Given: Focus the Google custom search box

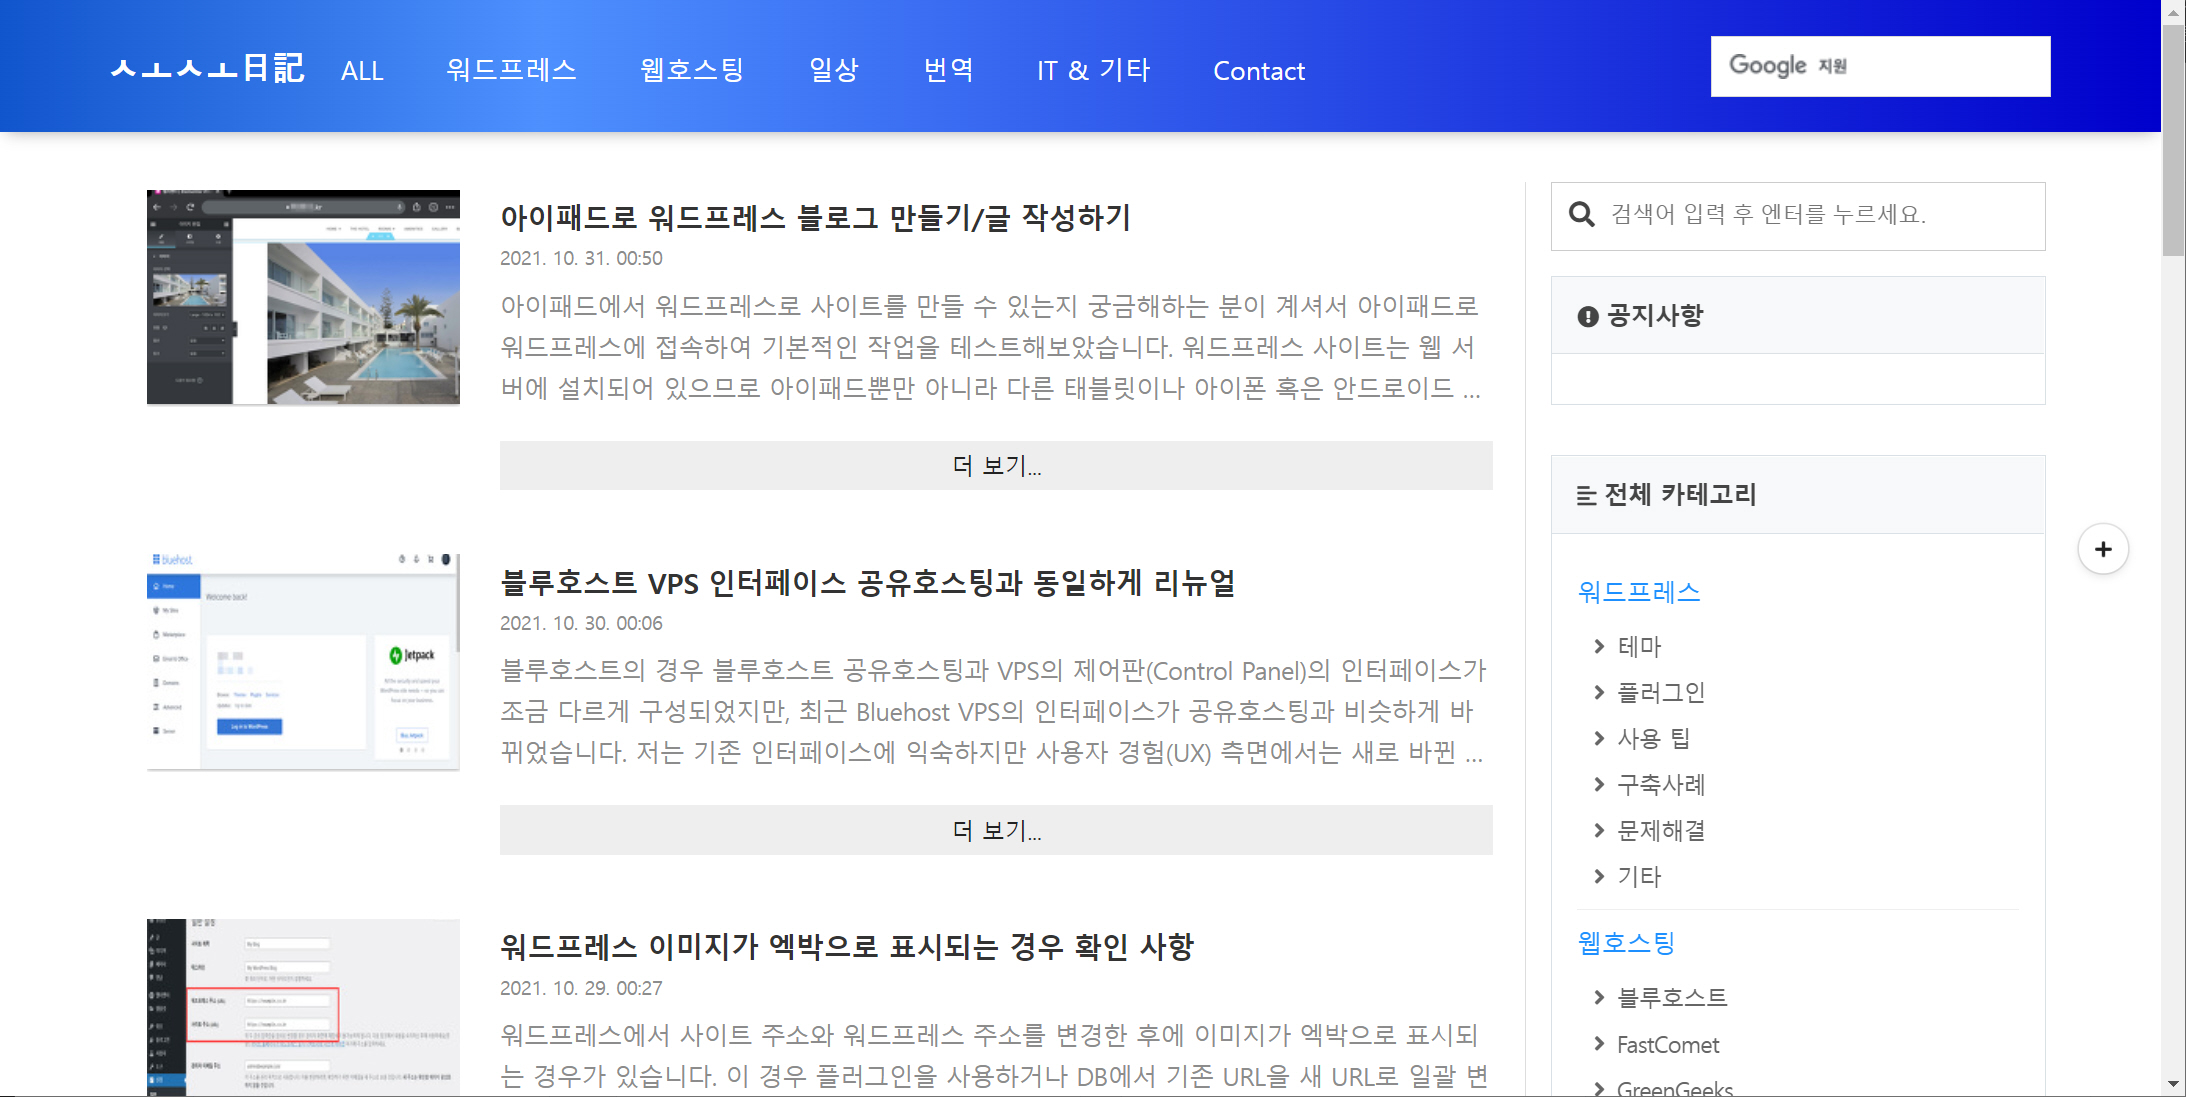Looking at the screenshot, I should 1880,66.
